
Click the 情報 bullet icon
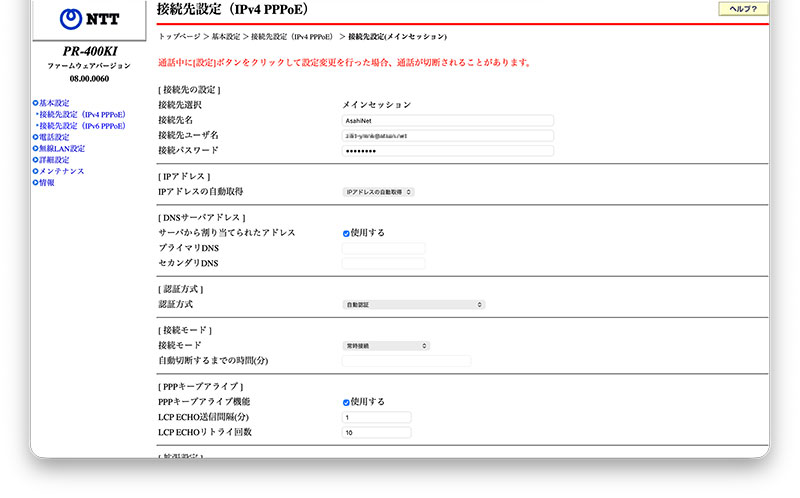35,183
